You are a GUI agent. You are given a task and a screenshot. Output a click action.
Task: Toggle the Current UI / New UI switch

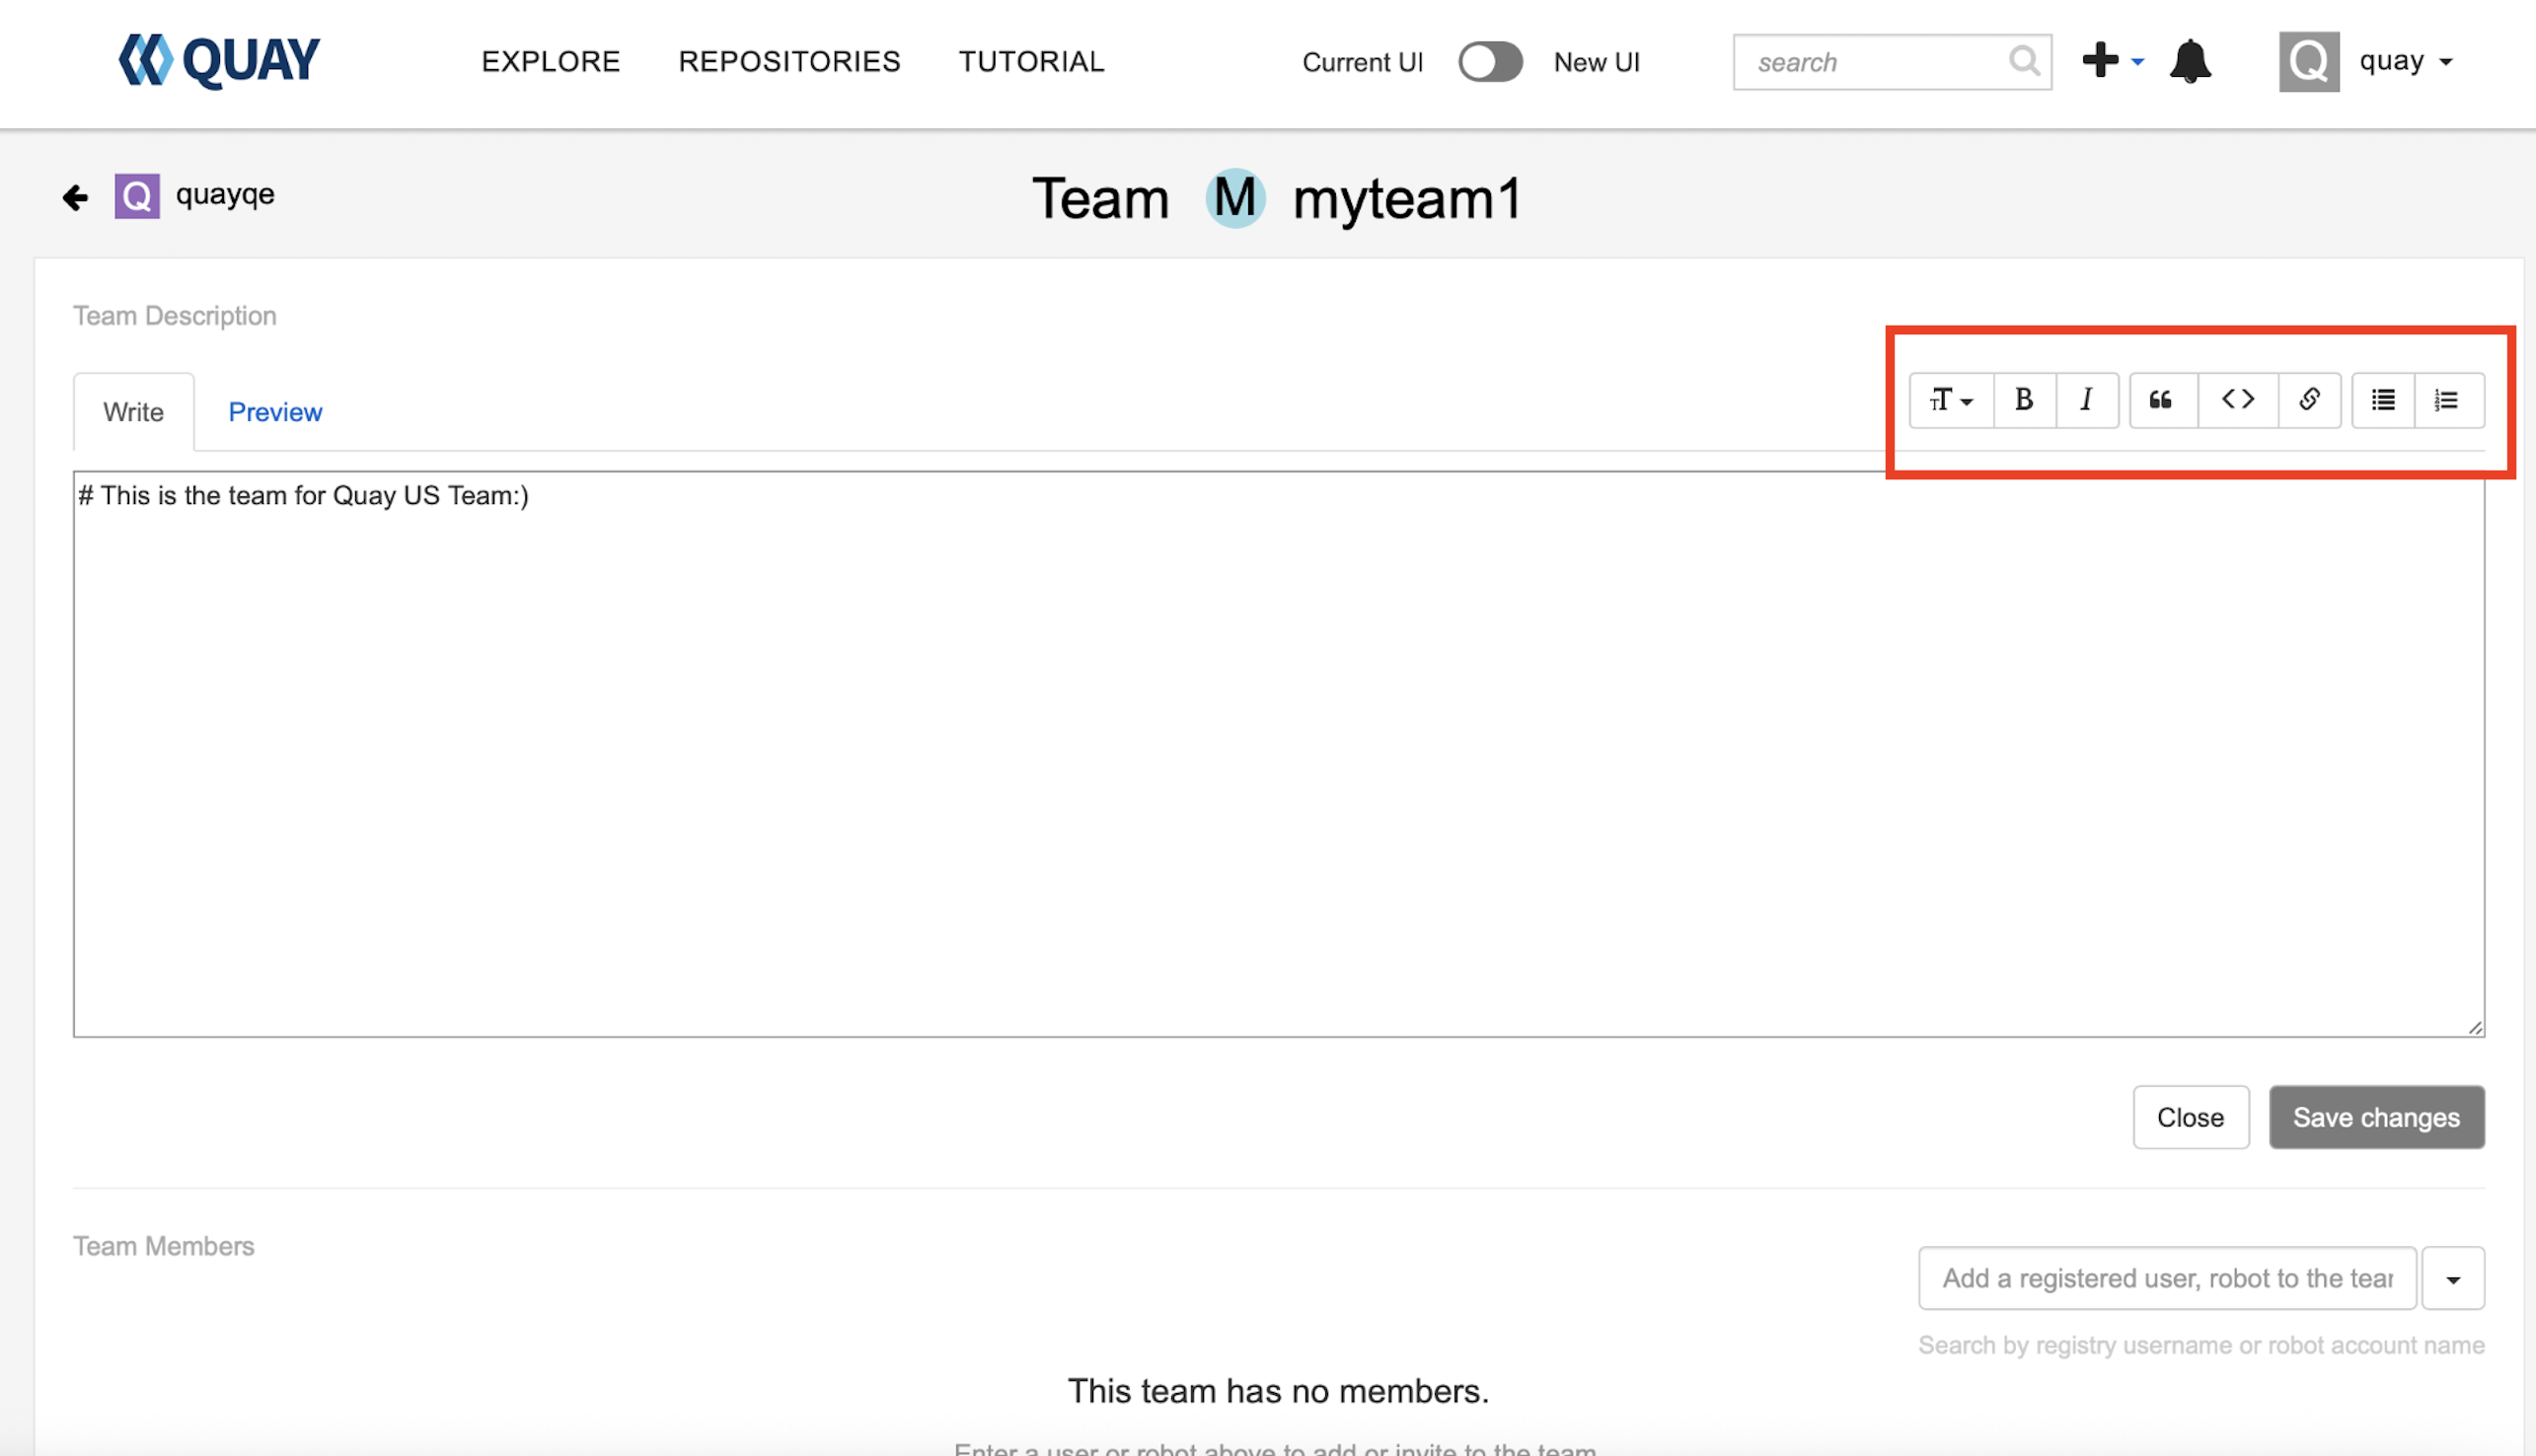point(1489,62)
